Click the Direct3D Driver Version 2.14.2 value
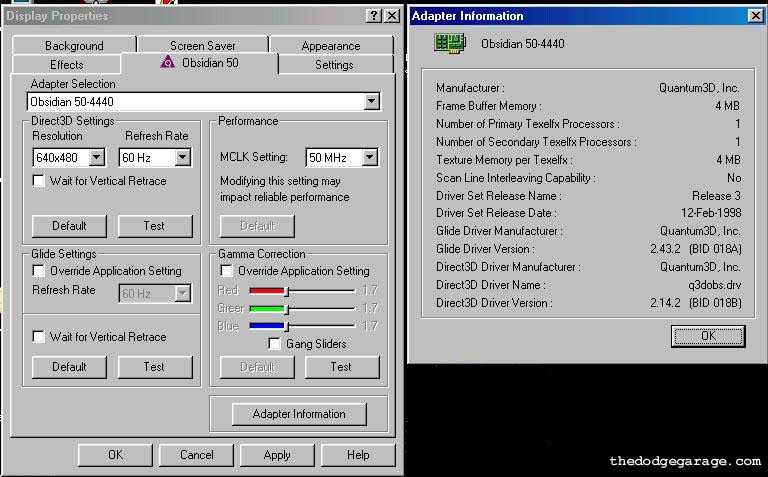The height and width of the screenshot is (477, 768). tap(696, 303)
